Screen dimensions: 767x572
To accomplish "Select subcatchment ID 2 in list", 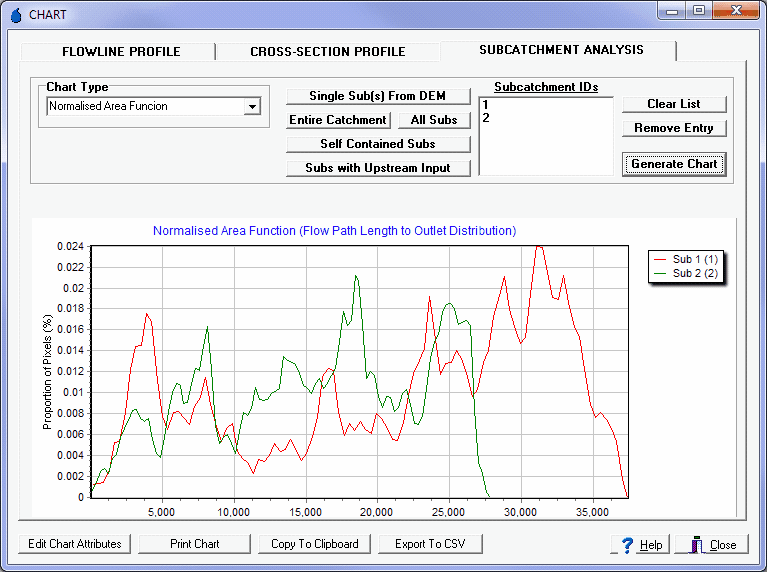I will point(486,118).
